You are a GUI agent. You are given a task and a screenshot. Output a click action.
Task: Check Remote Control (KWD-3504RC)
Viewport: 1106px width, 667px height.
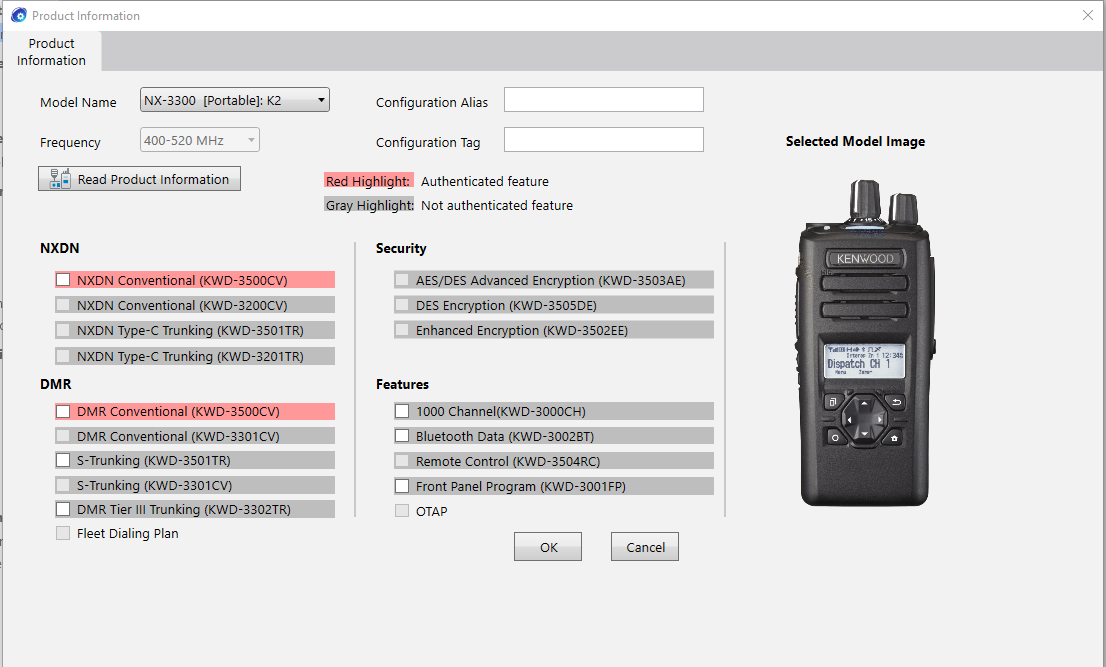[x=402, y=461]
